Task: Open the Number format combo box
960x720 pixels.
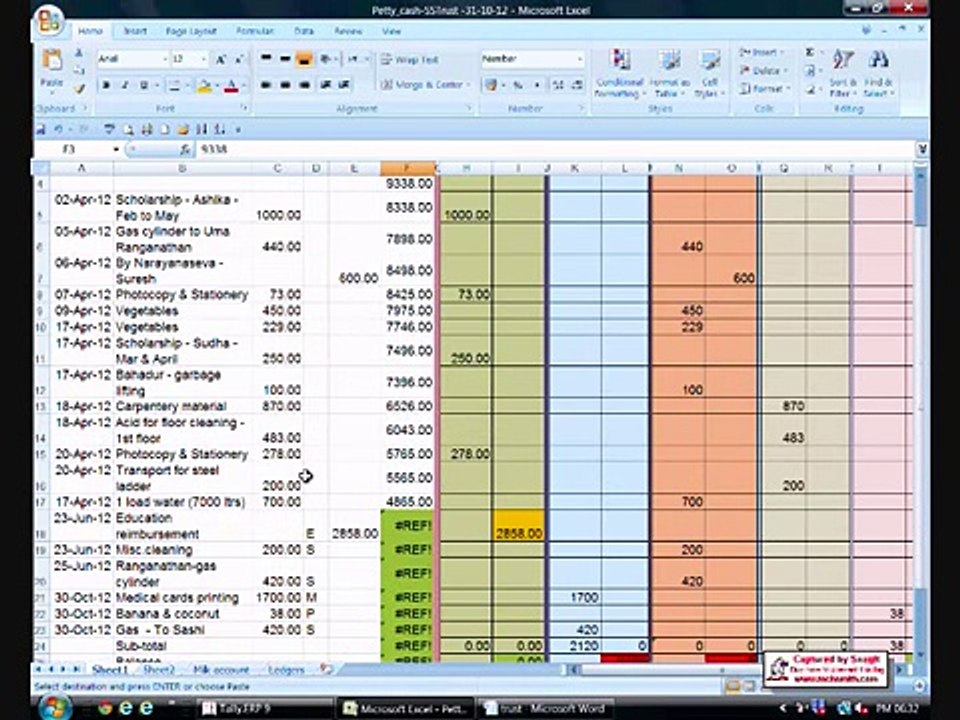Action: click(x=532, y=59)
